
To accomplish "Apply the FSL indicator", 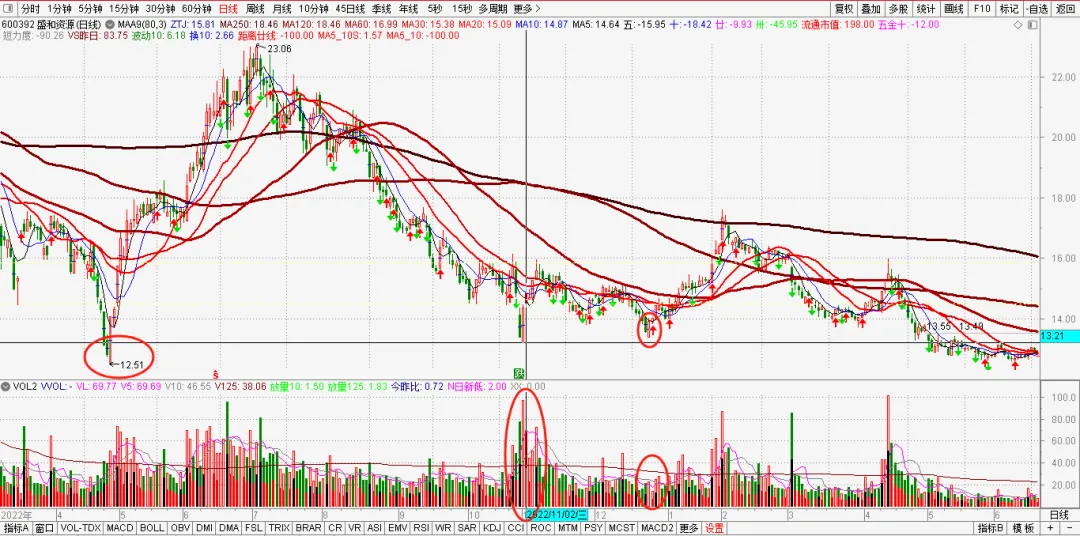I will click(253, 528).
